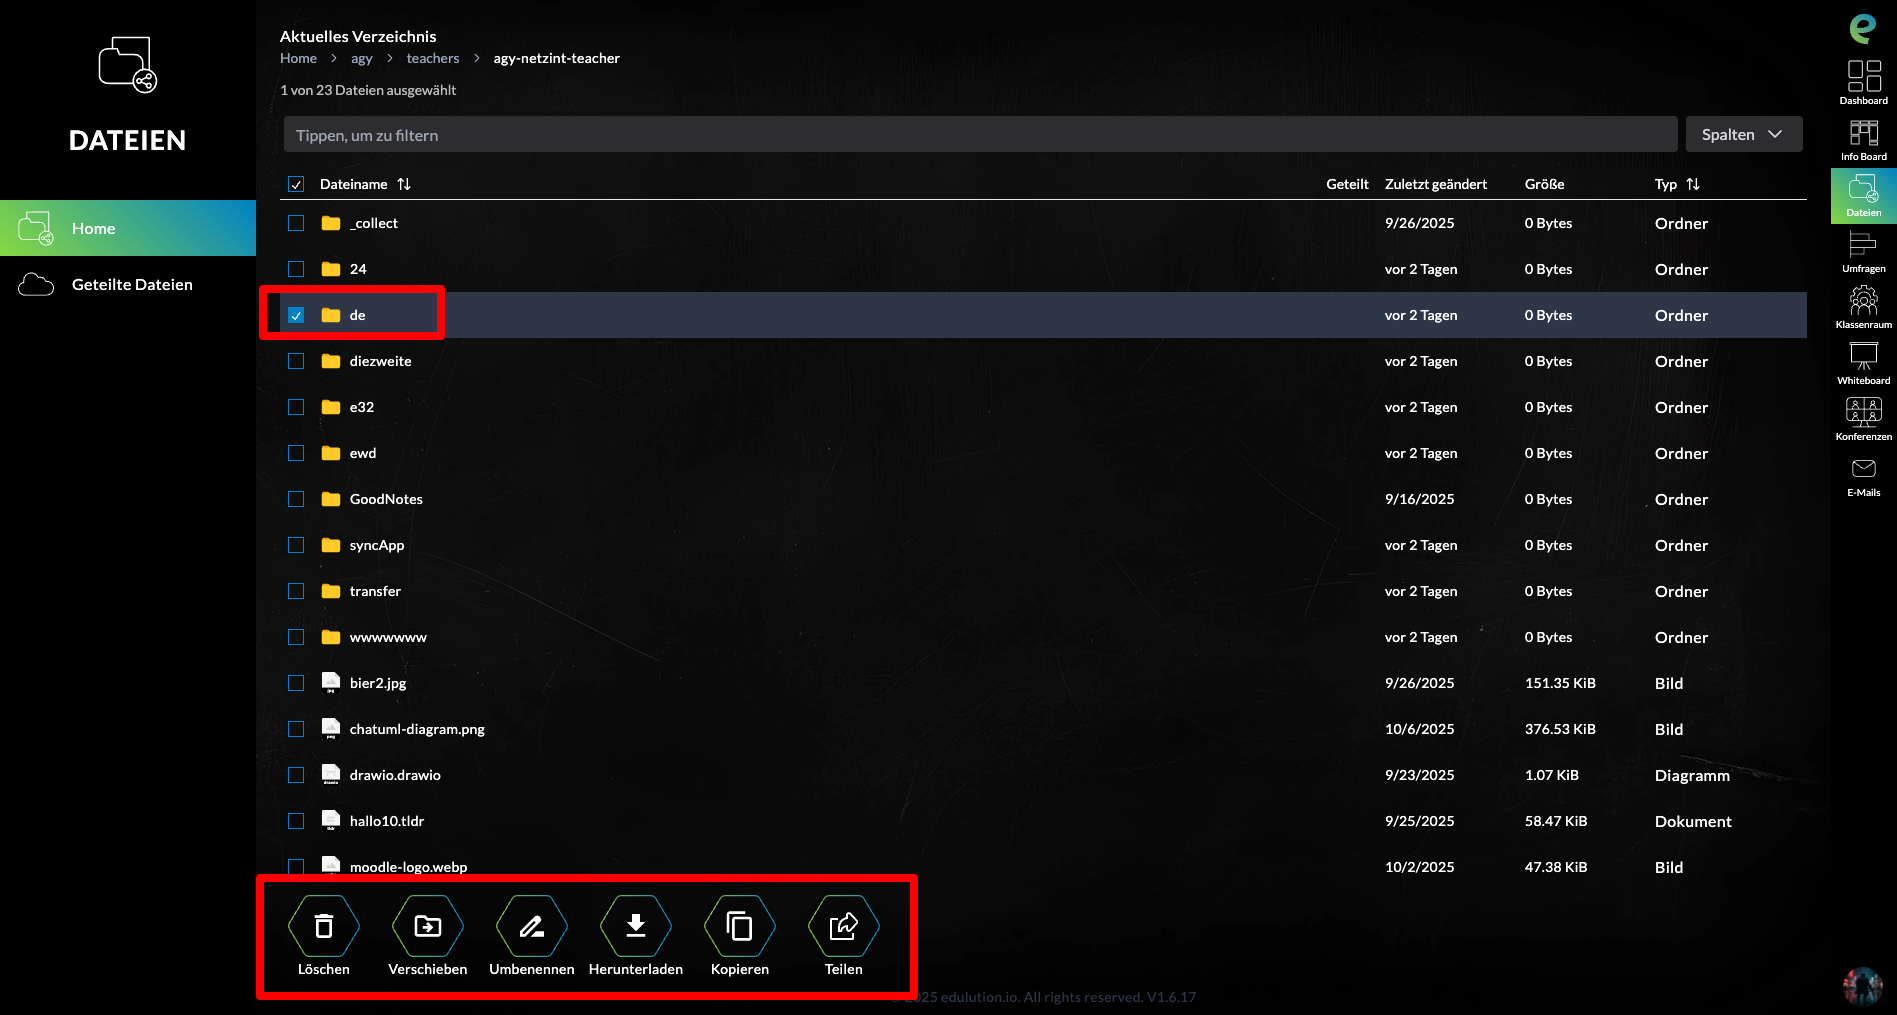This screenshot has height=1015, width=1897.
Task: Uncheck the selected 'de' folder checkbox
Action: [296, 315]
